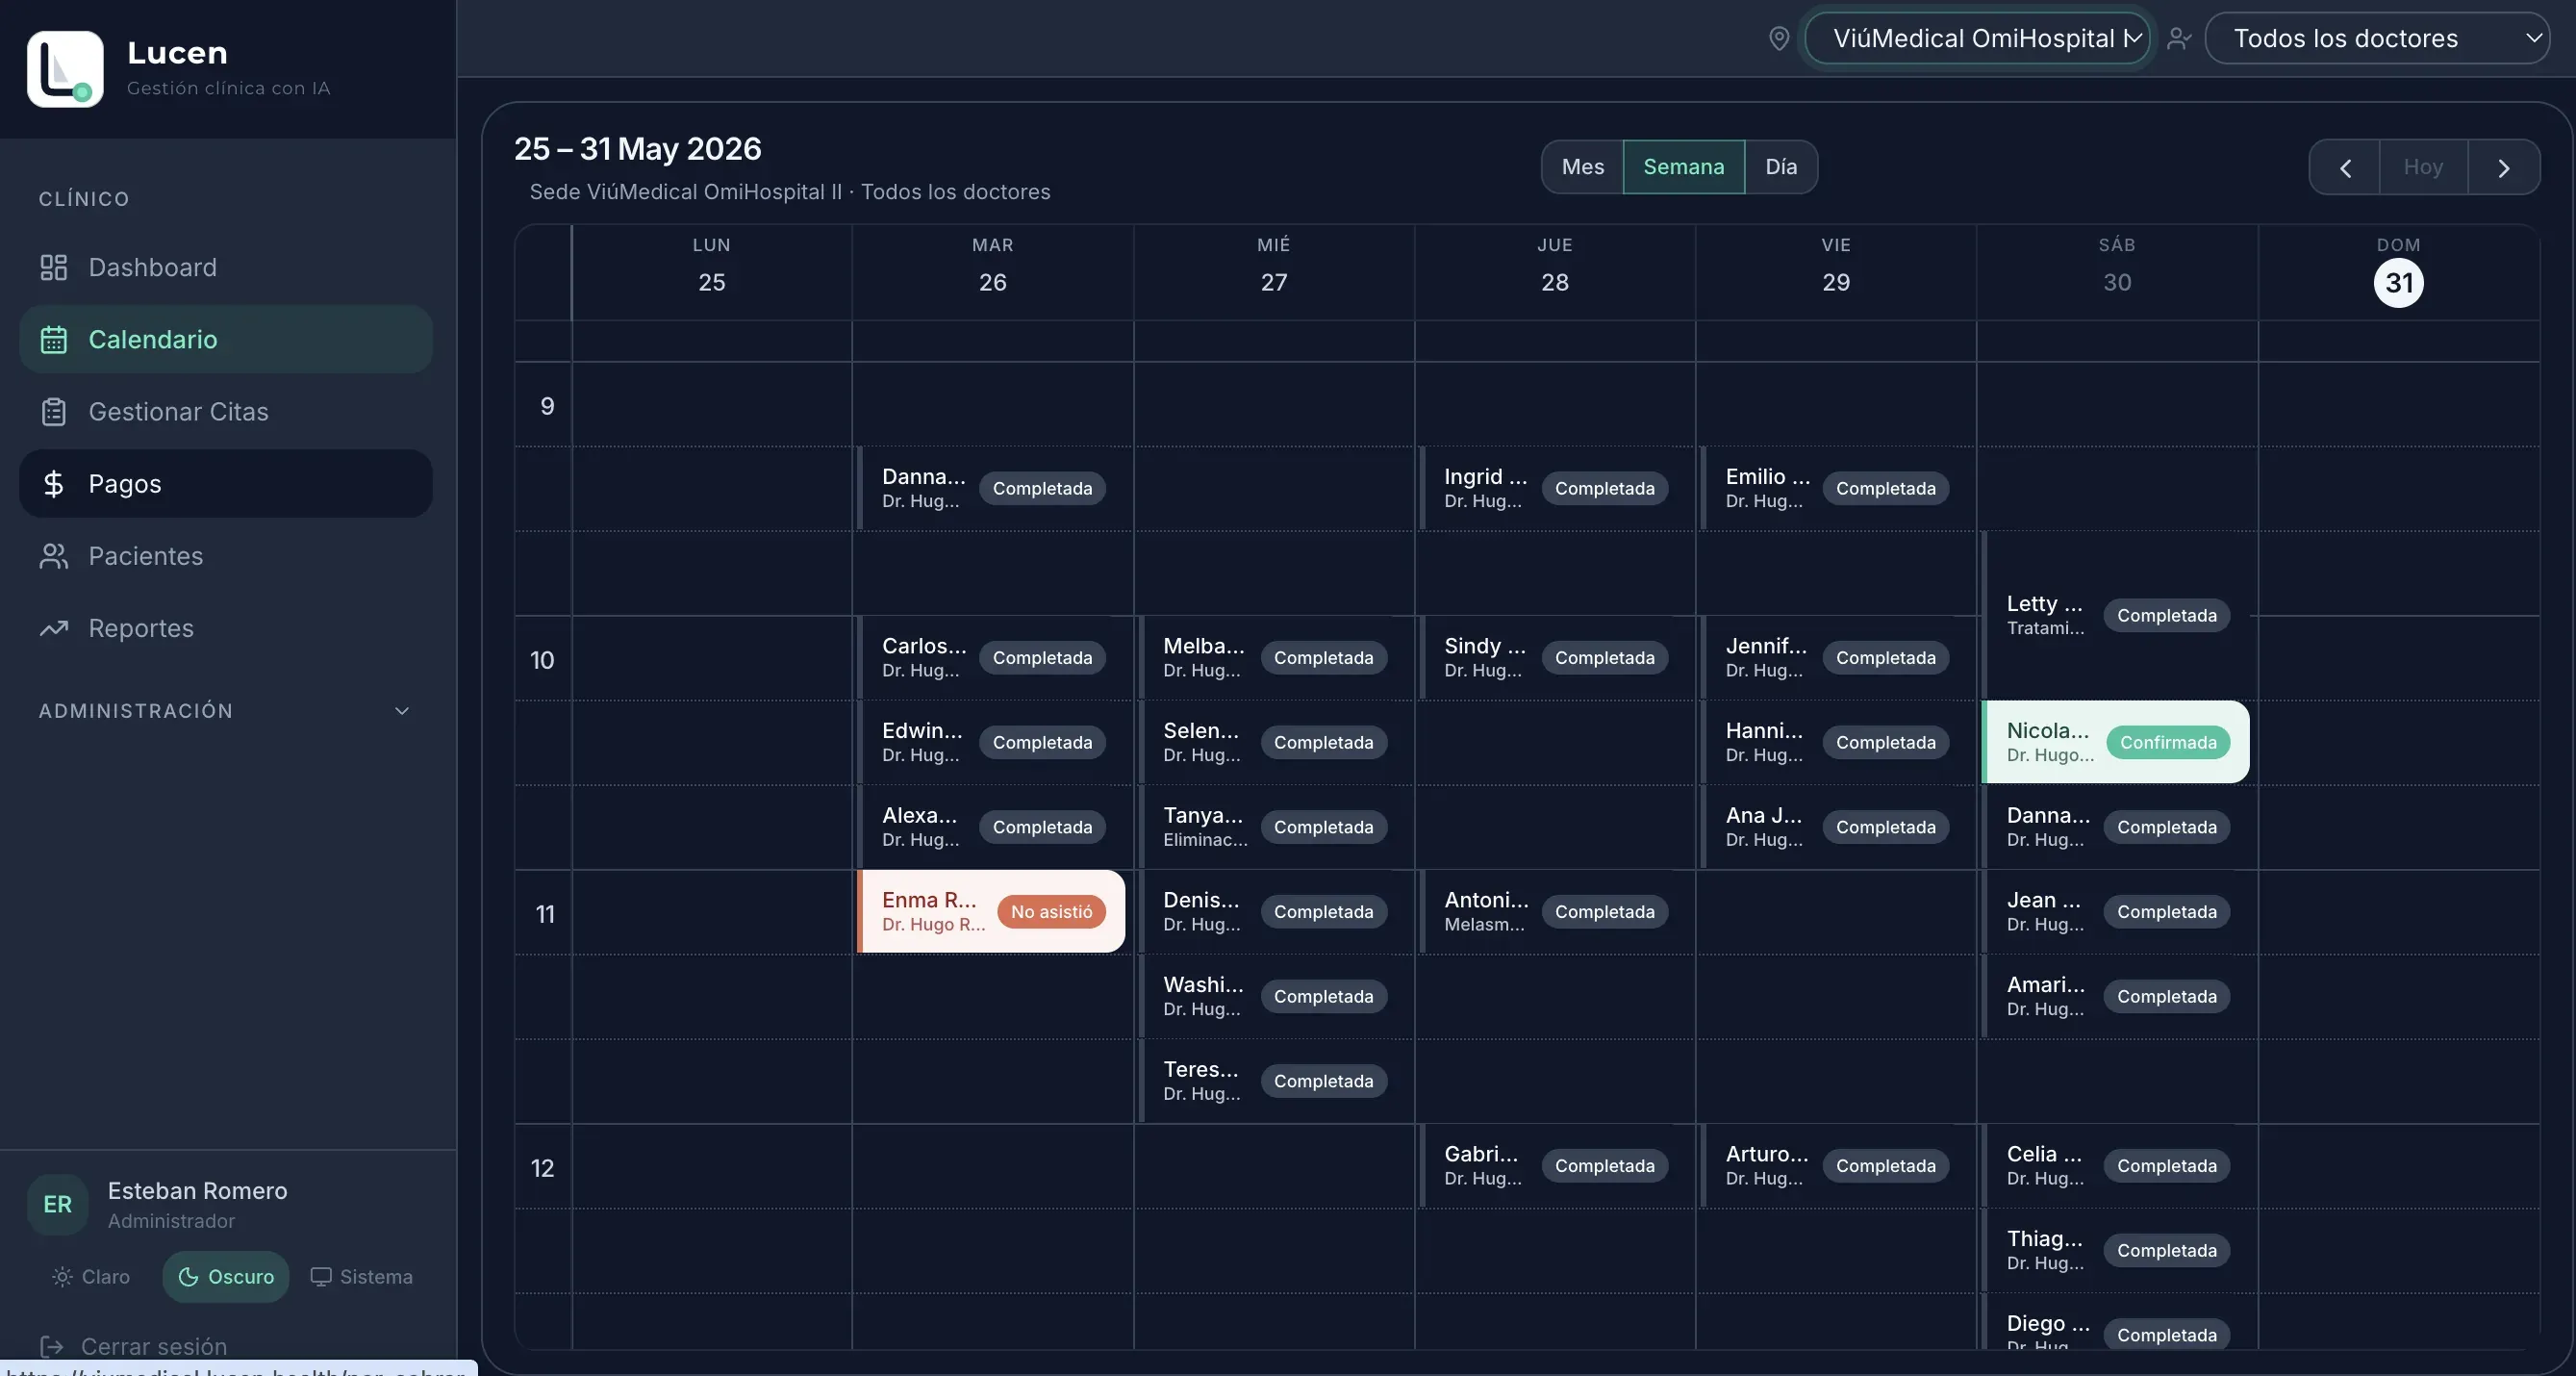This screenshot has width=2576, height=1376.
Task: Open Enma R. No asistió appointment
Action: pos(991,911)
